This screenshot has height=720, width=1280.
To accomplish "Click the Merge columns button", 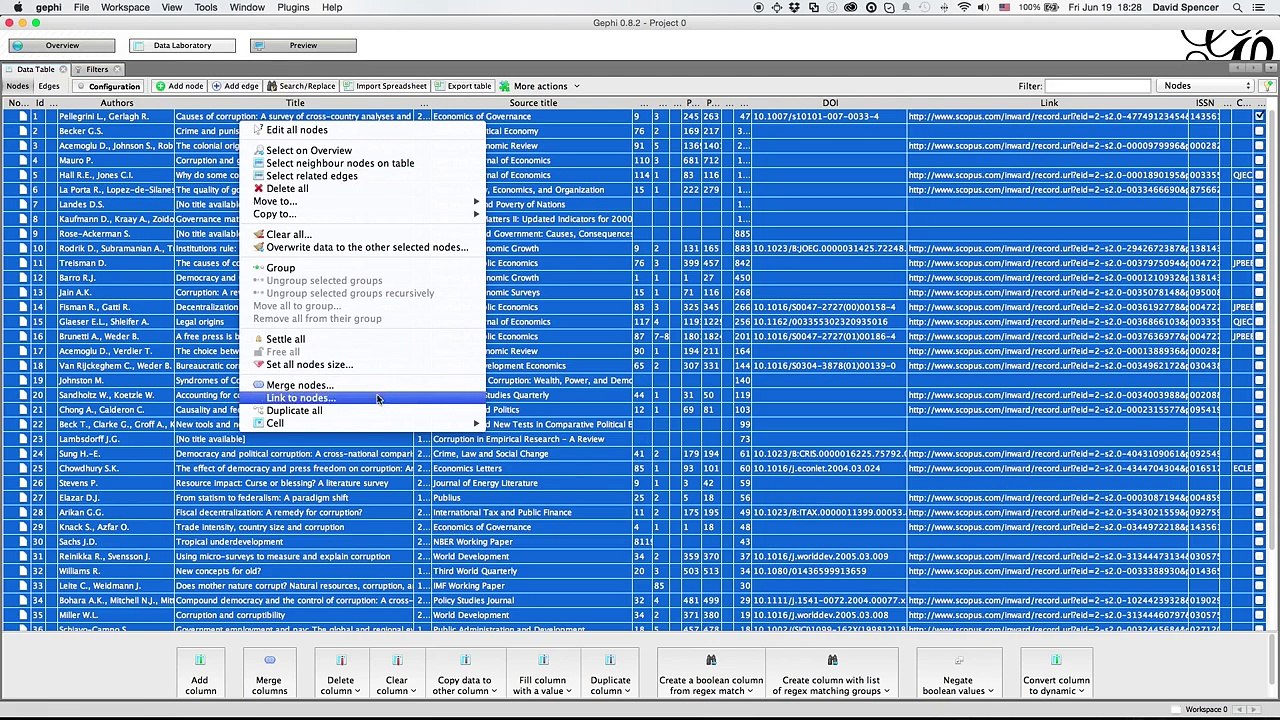I will (269, 673).
